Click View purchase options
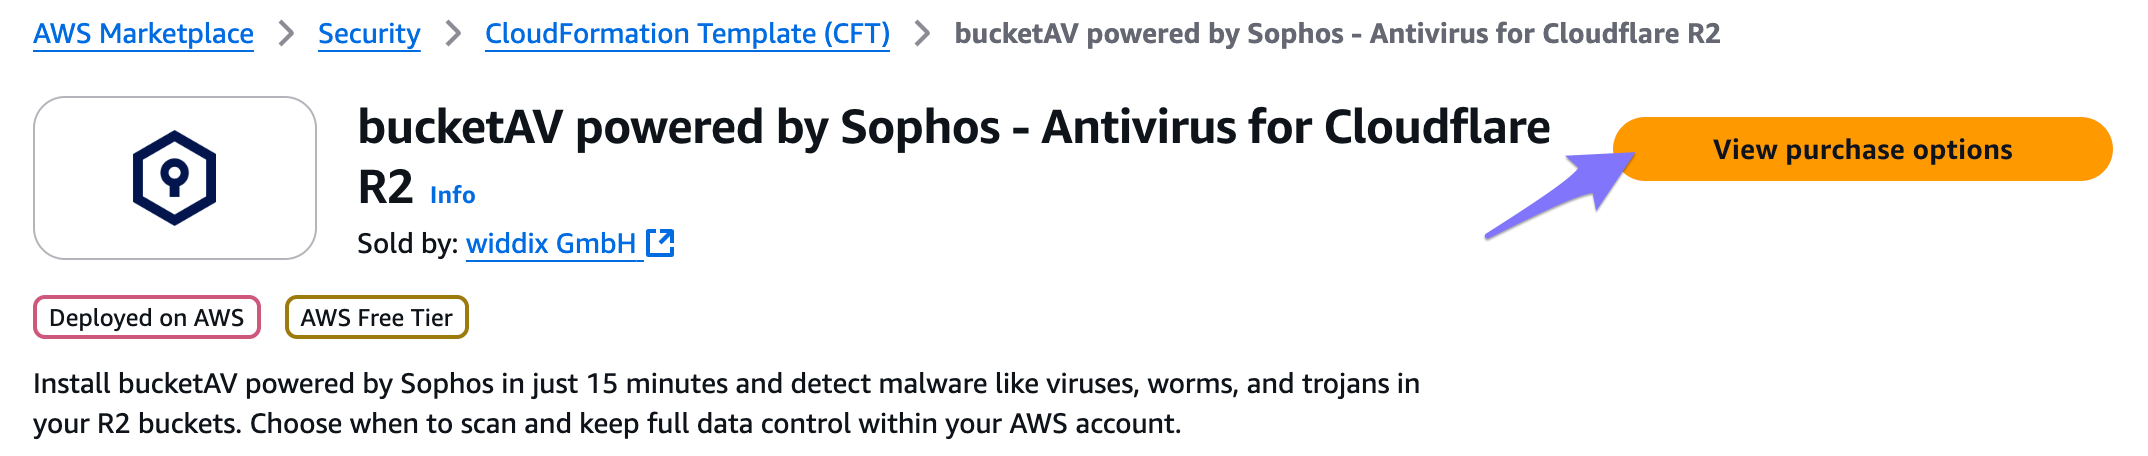Screen dimensions: 2148x456 point(1863,149)
